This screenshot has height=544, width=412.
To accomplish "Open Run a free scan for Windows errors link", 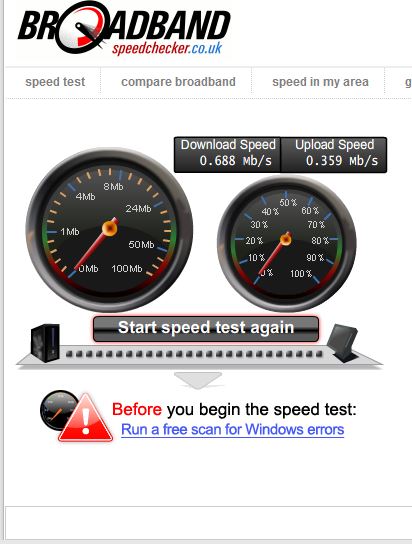I will click(232, 430).
